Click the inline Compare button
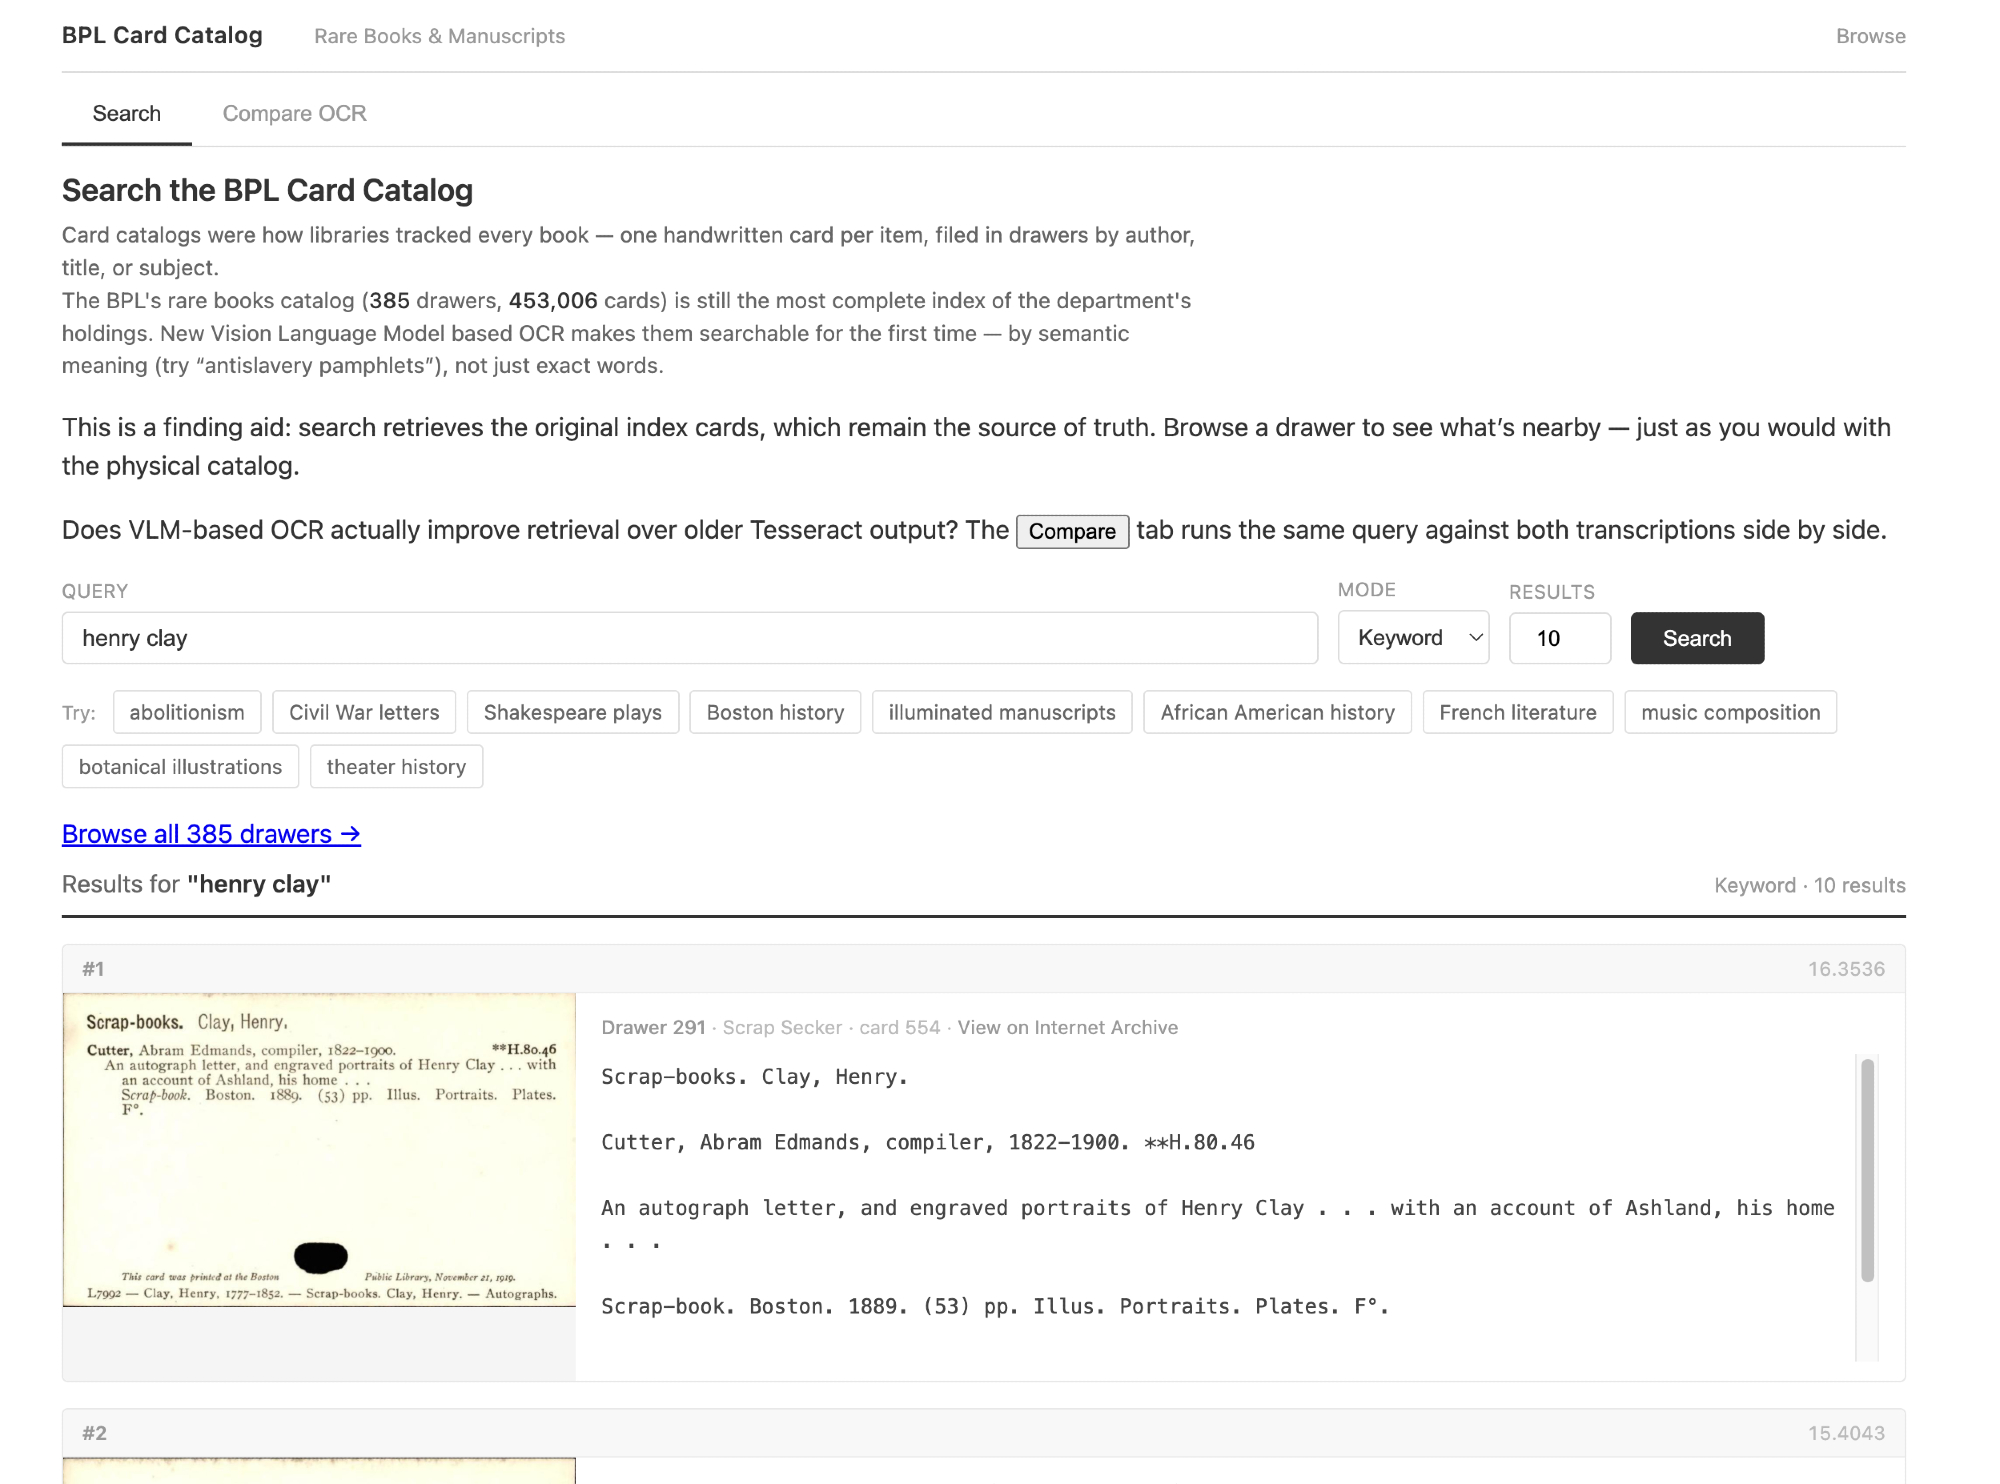2000x1484 pixels. click(x=1072, y=531)
